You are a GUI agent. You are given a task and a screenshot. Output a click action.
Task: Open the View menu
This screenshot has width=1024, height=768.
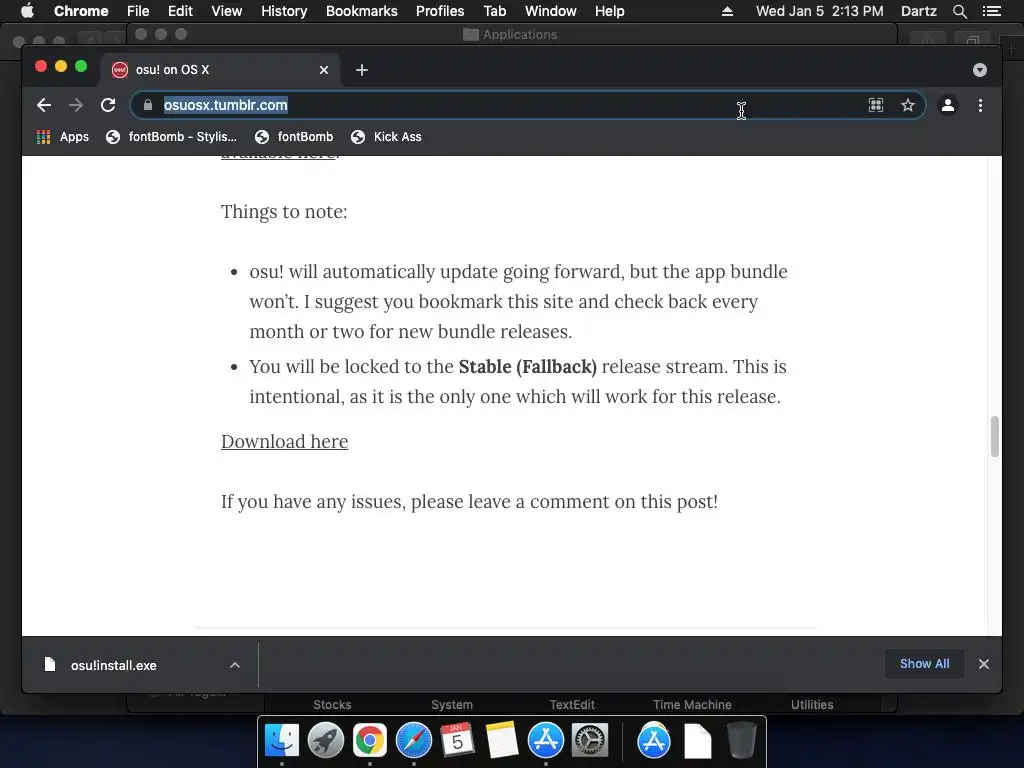point(227,11)
